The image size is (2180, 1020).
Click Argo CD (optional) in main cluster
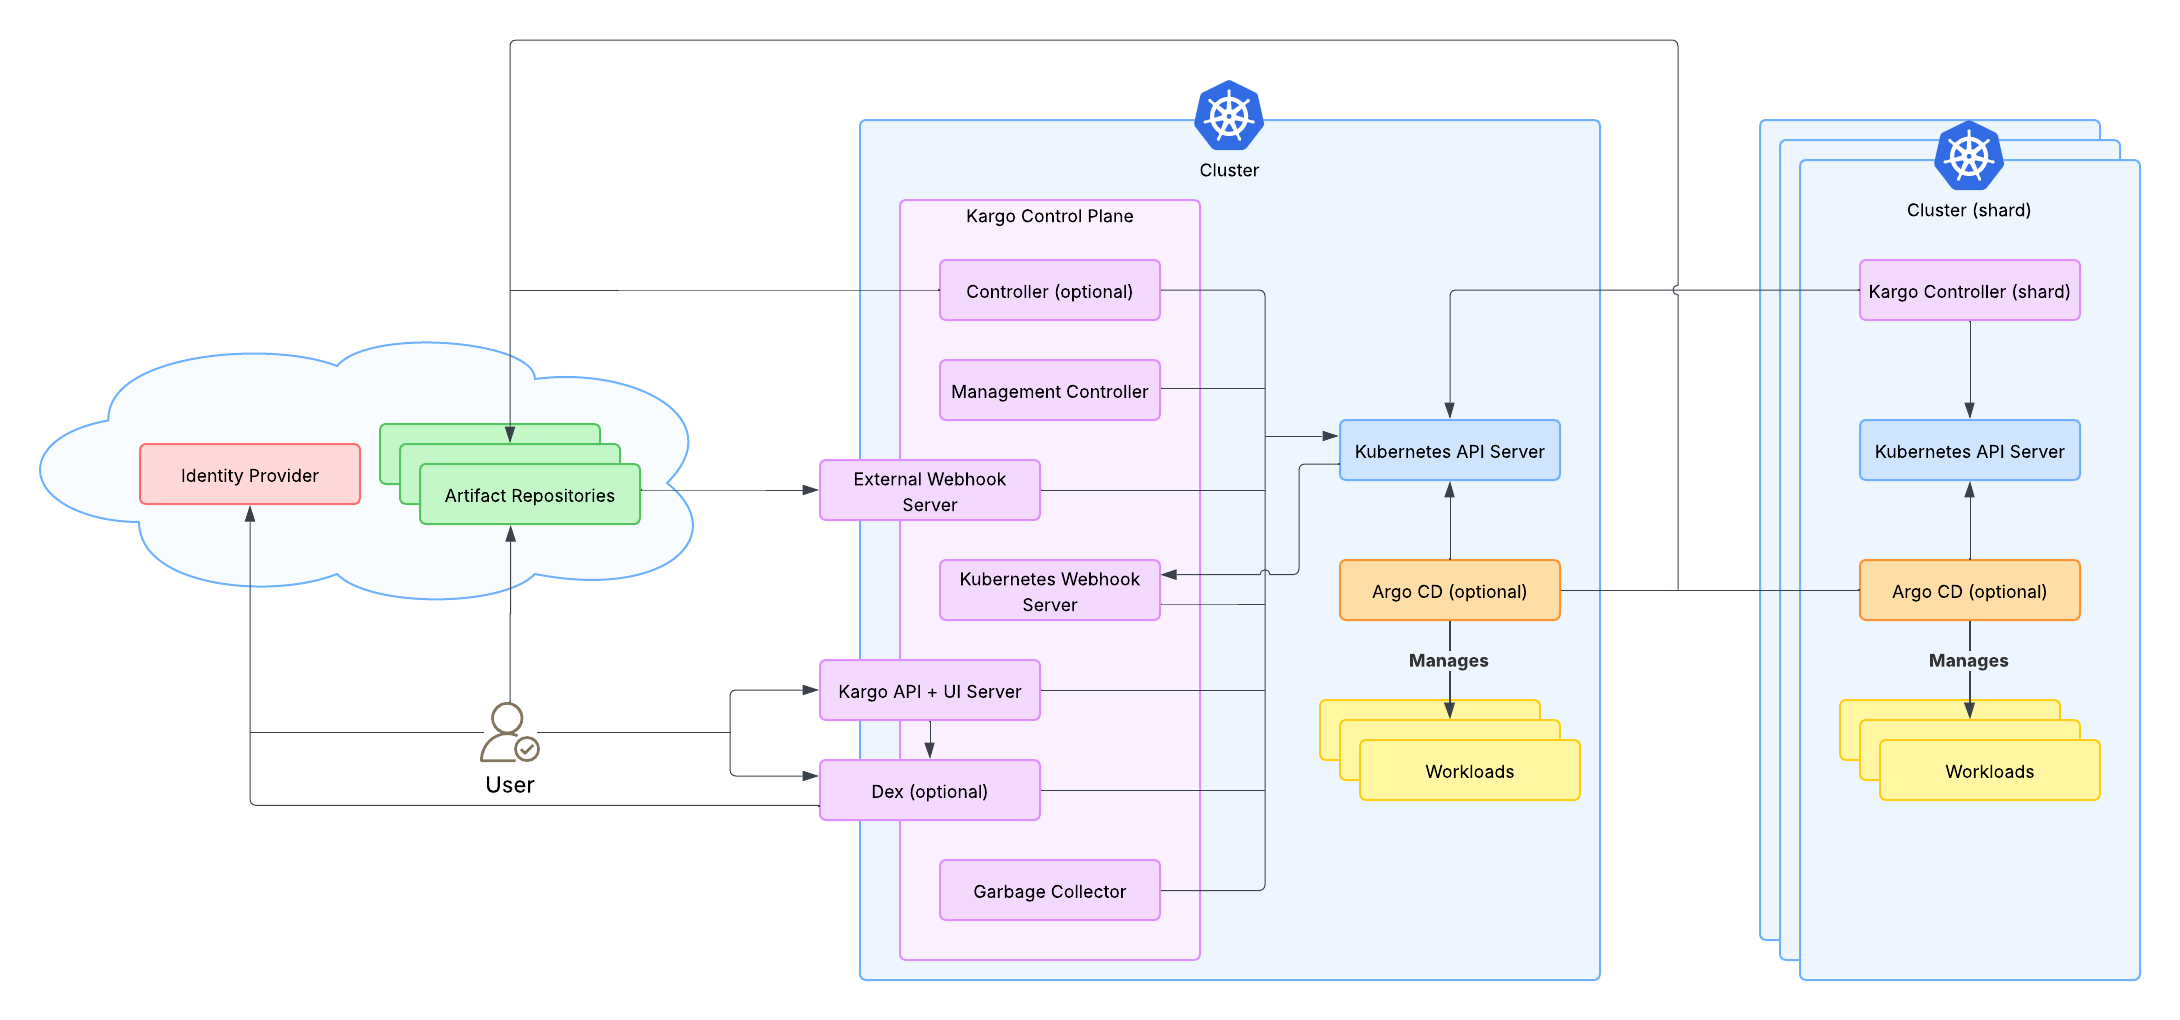point(1449,591)
